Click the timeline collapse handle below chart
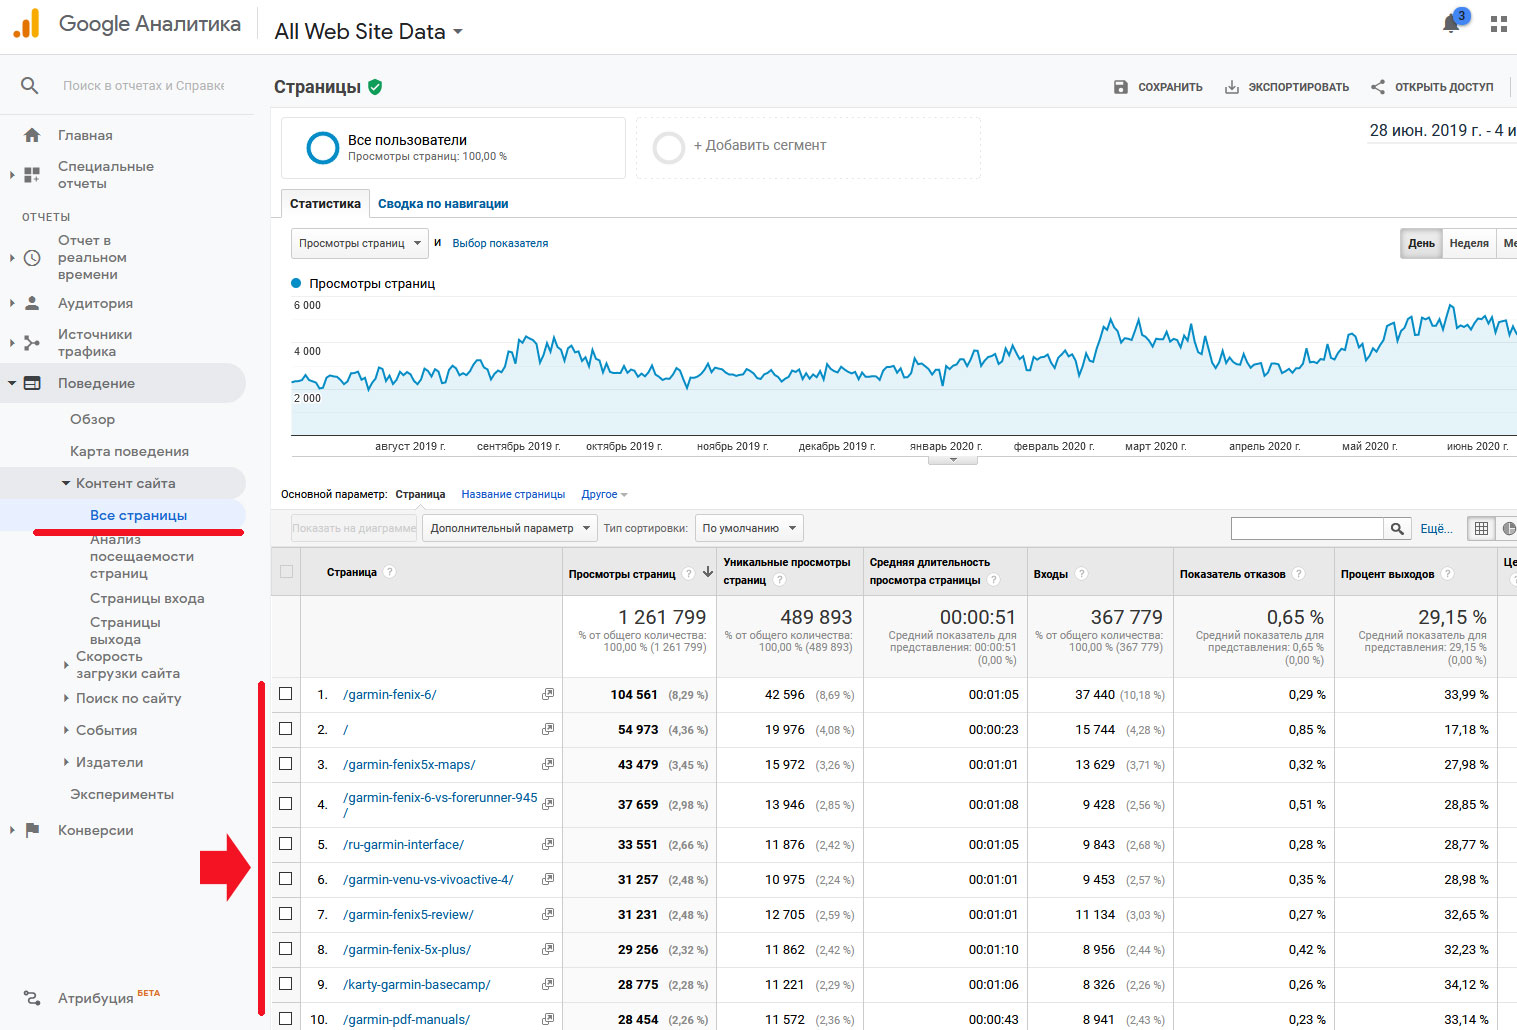 coord(953,460)
